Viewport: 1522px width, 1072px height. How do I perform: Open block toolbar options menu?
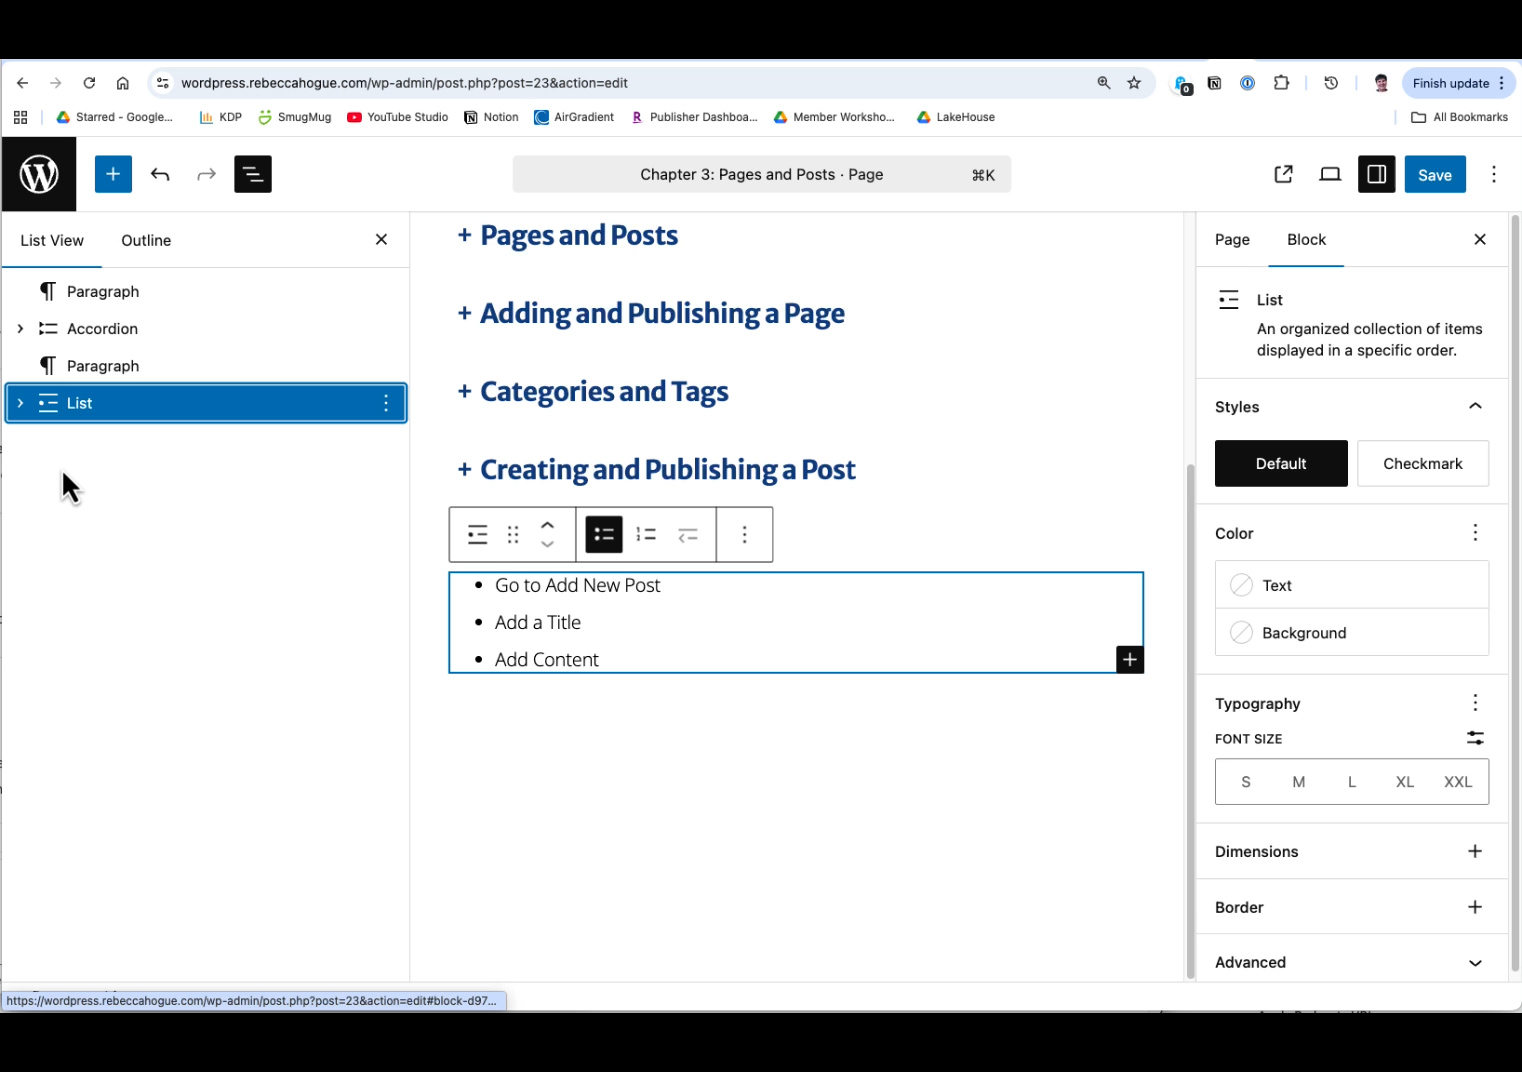tap(745, 535)
